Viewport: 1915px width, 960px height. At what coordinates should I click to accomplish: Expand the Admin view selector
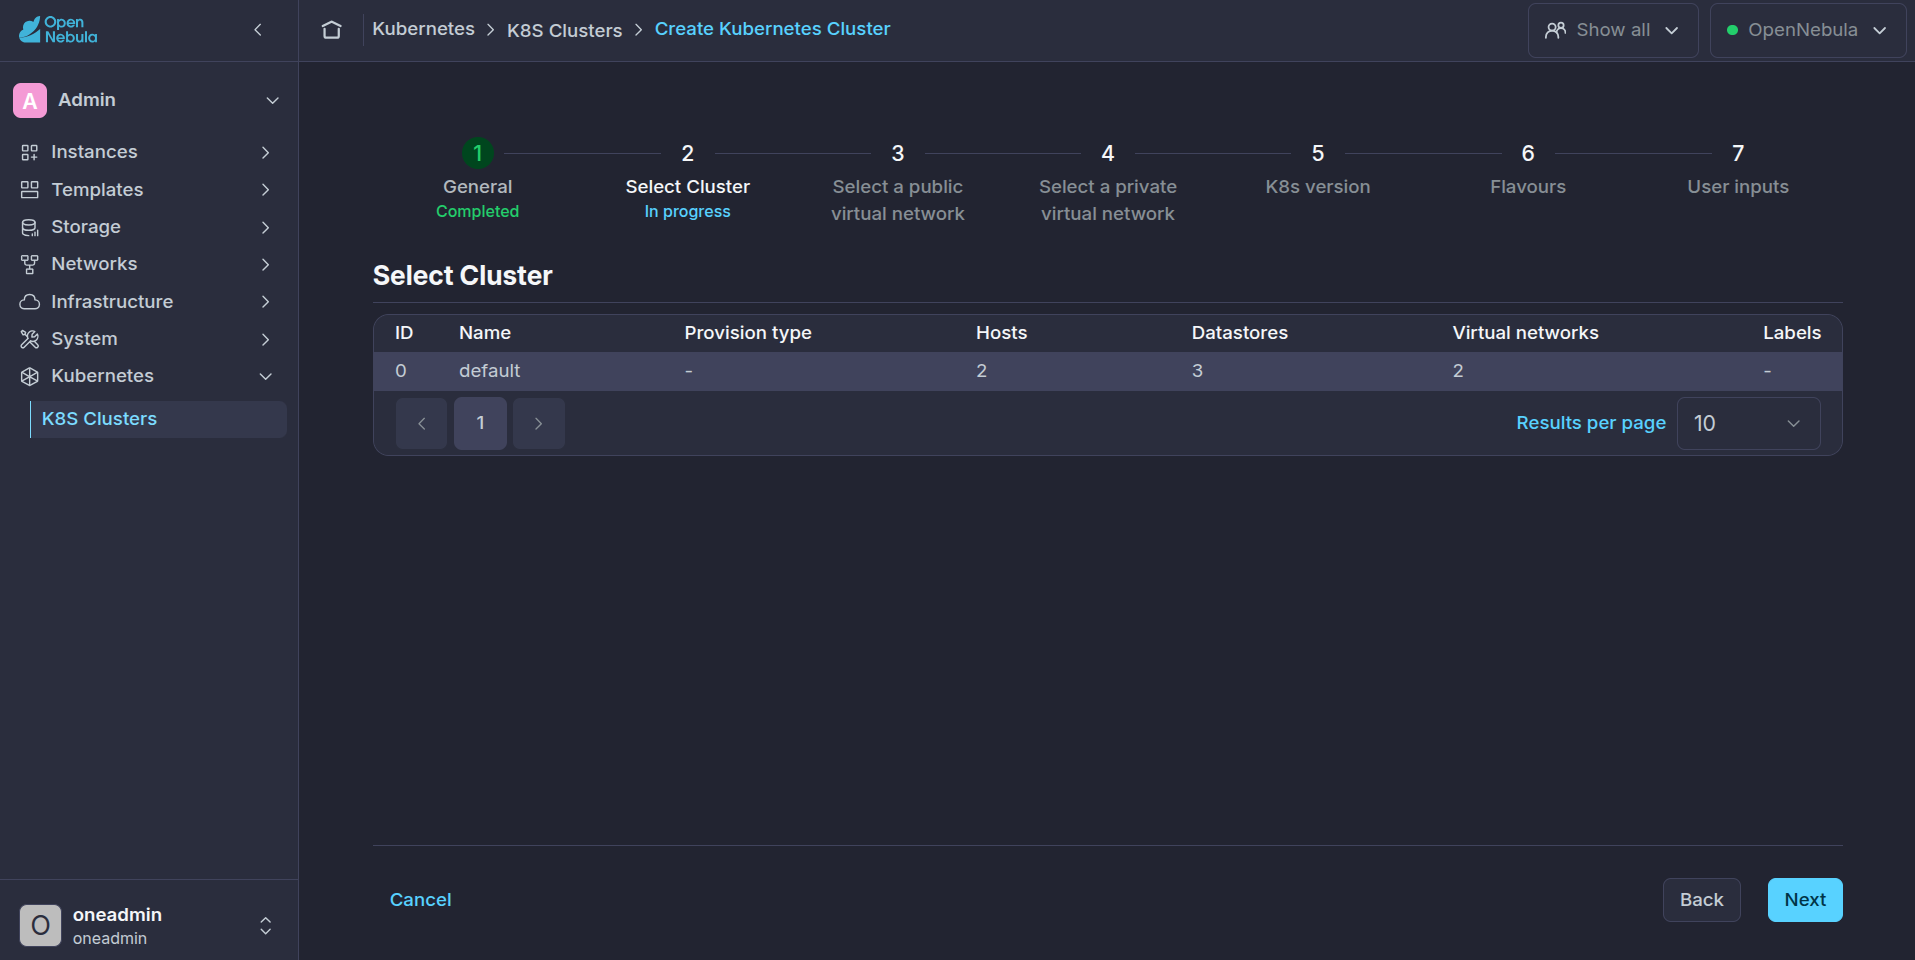click(272, 100)
